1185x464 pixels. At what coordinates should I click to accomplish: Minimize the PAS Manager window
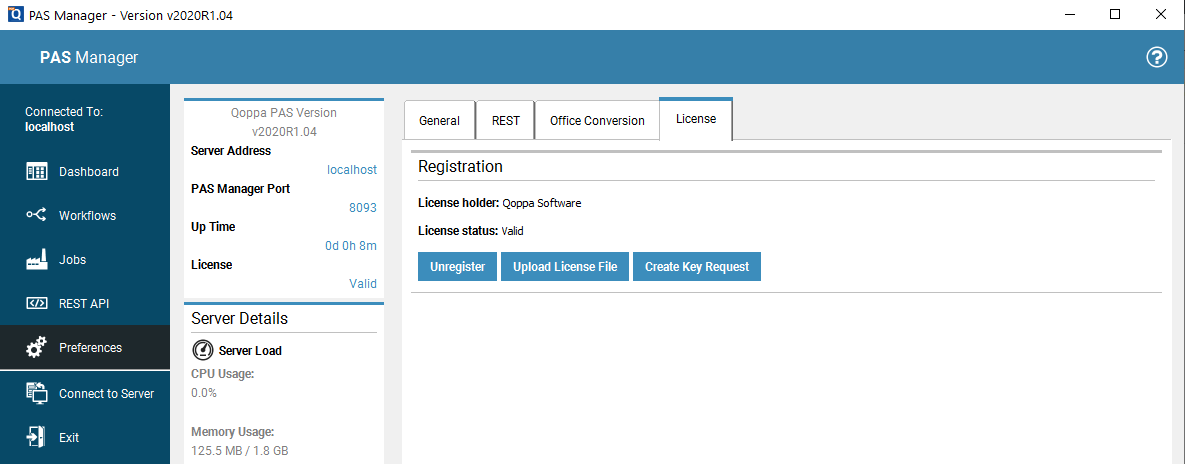pyautogui.click(x=1069, y=14)
